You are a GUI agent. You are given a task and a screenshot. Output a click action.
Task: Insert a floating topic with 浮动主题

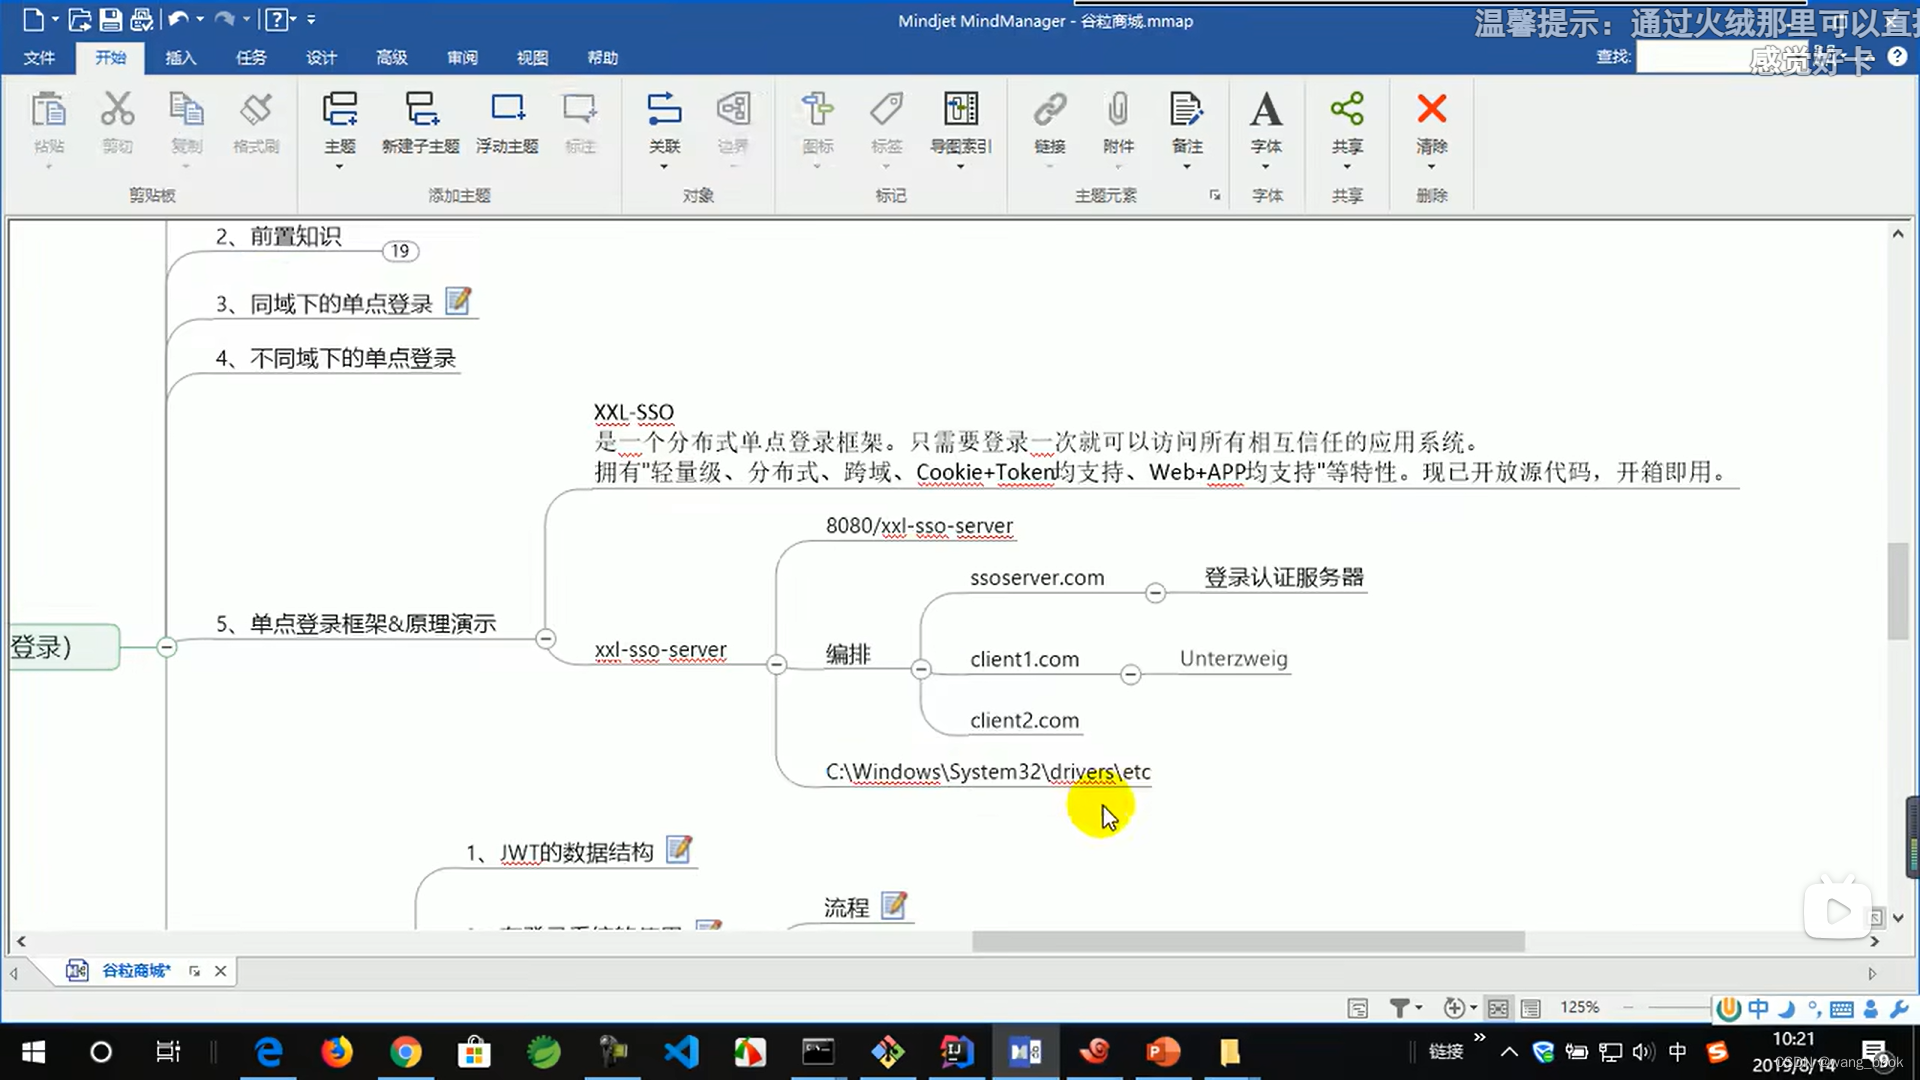click(x=507, y=122)
